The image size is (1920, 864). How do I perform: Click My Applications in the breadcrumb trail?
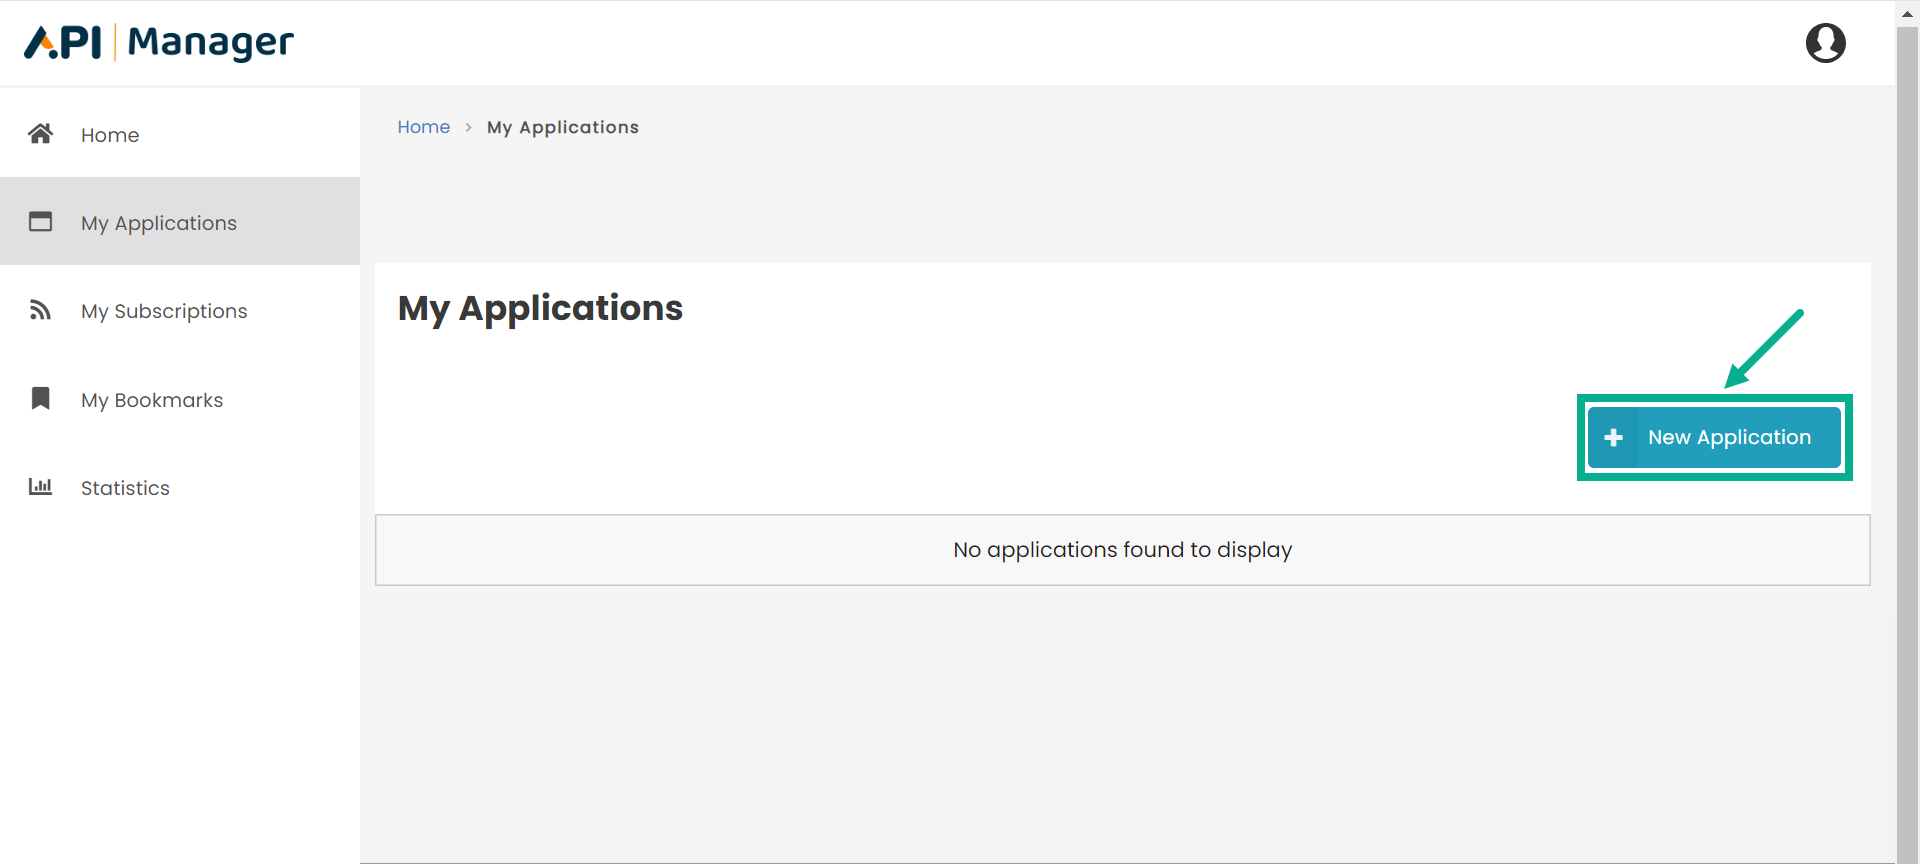pyautogui.click(x=562, y=127)
